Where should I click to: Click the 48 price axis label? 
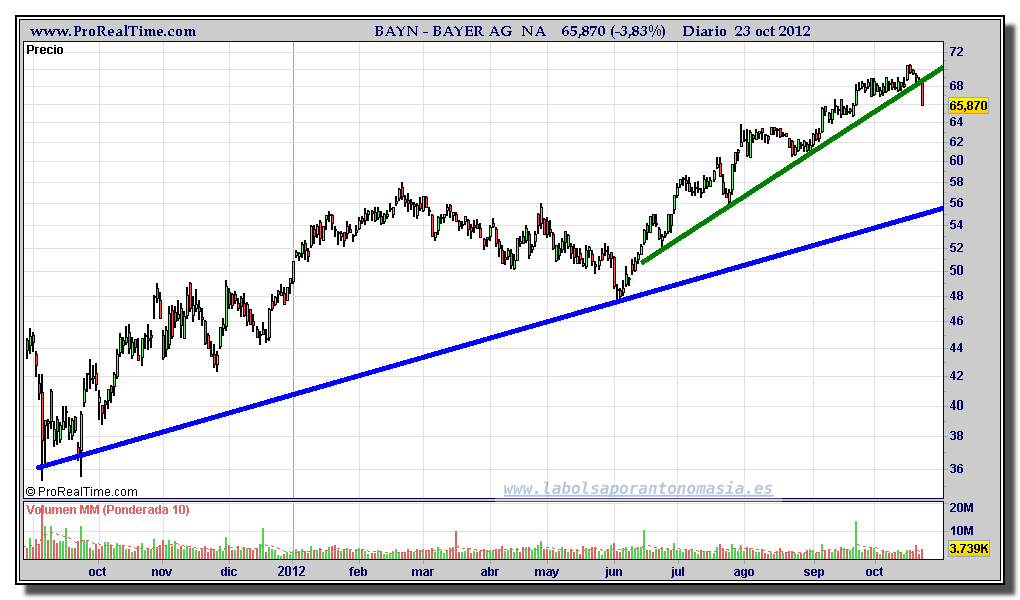(x=956, y=295)
